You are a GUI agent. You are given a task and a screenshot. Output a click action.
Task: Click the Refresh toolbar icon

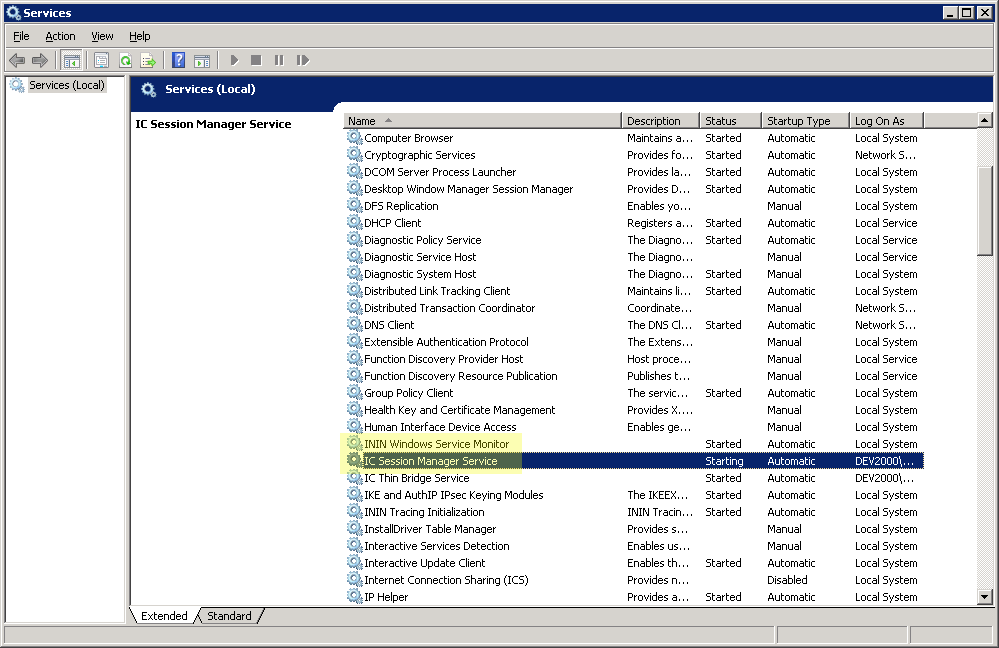[125, 61]
